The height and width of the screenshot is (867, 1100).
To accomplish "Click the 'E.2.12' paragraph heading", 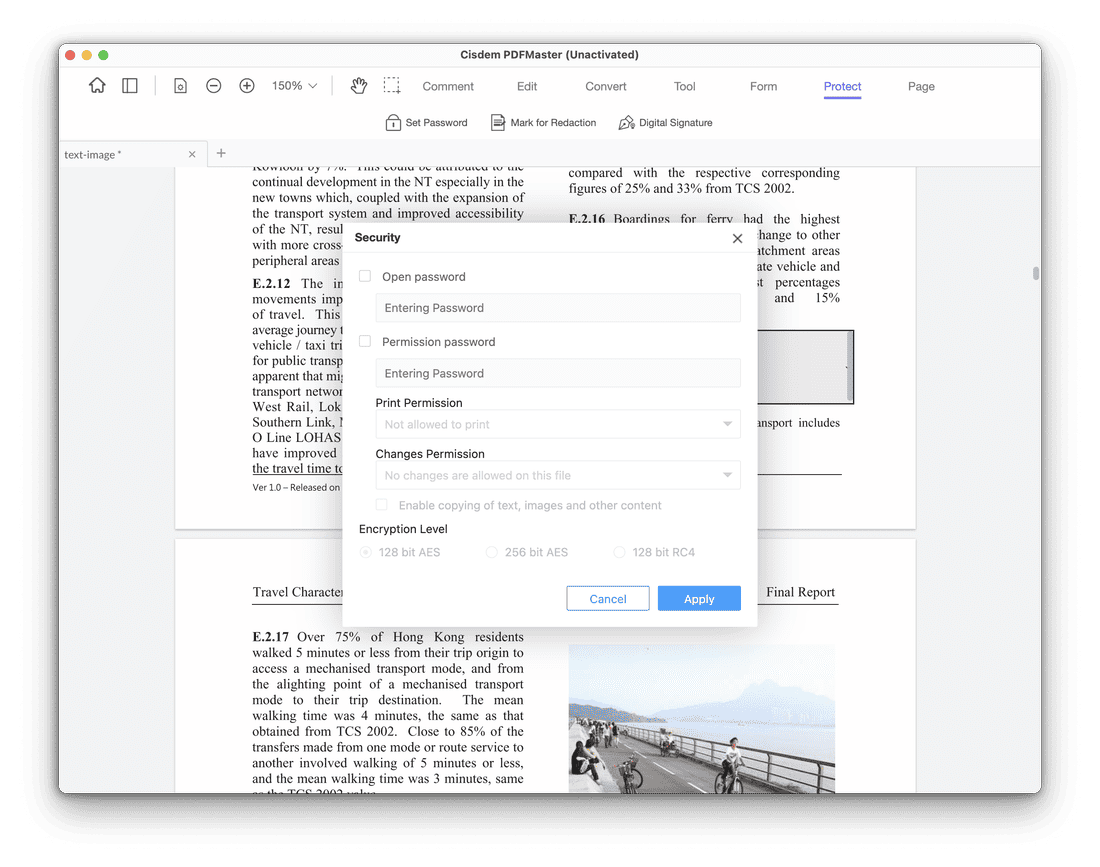I will click(271, 283).
